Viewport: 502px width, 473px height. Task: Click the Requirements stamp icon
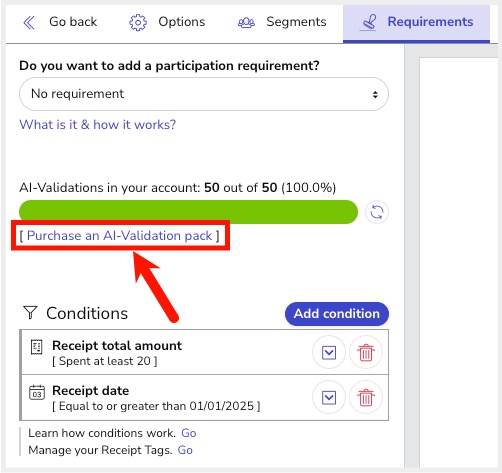[369, 23]
